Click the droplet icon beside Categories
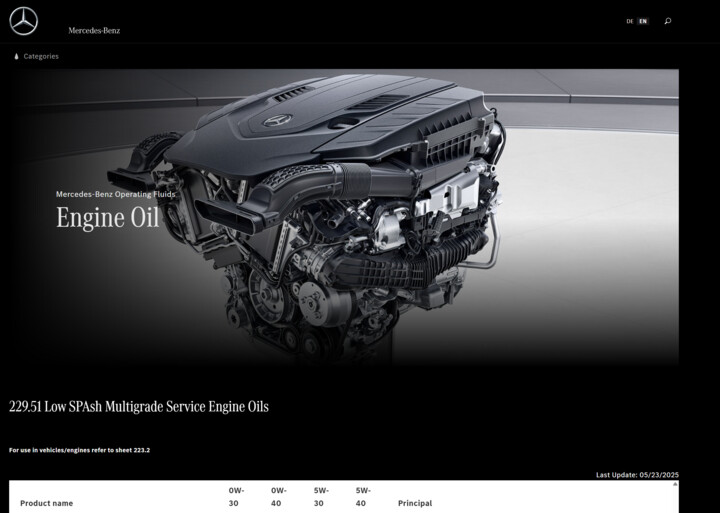The height and width of the screenshot is (513, 720). tap(16, 57)
